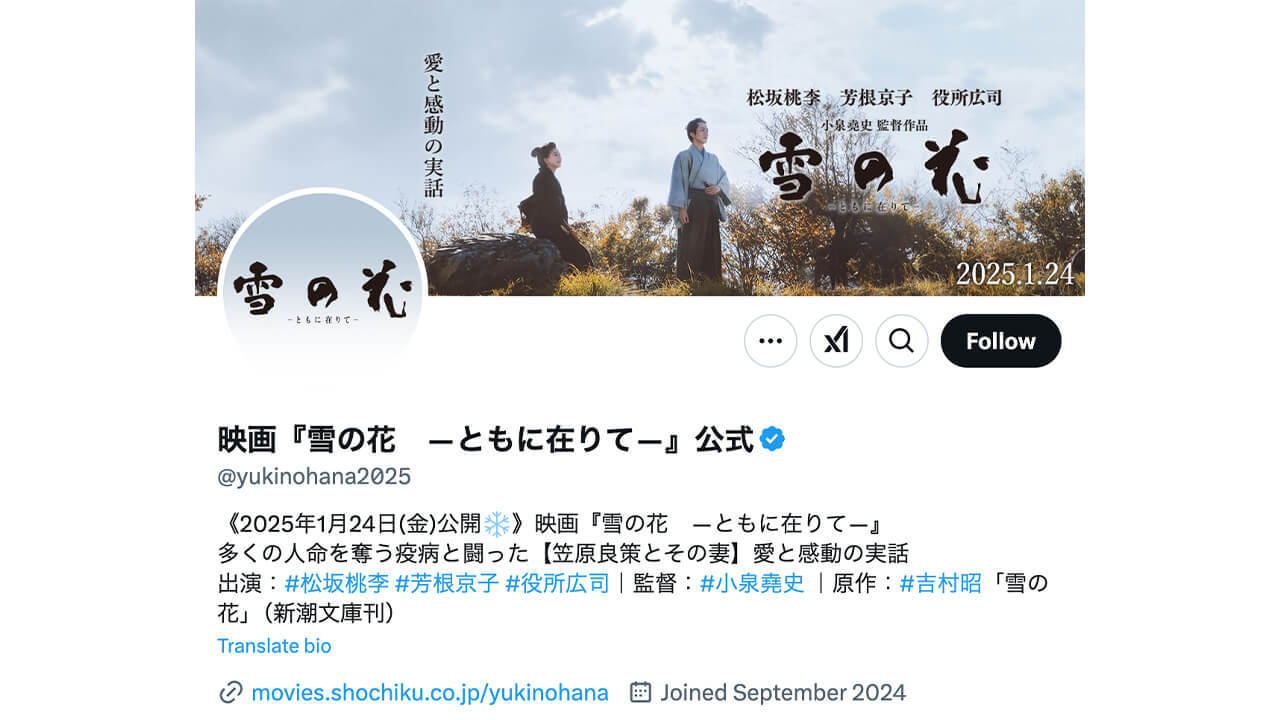
Task: Click the profile display name 映画『雪の花』公式
Action: [486, 439]
